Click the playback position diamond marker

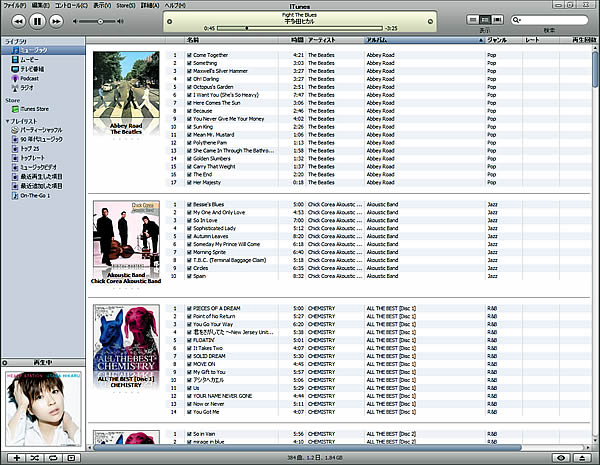pos(247,28)
